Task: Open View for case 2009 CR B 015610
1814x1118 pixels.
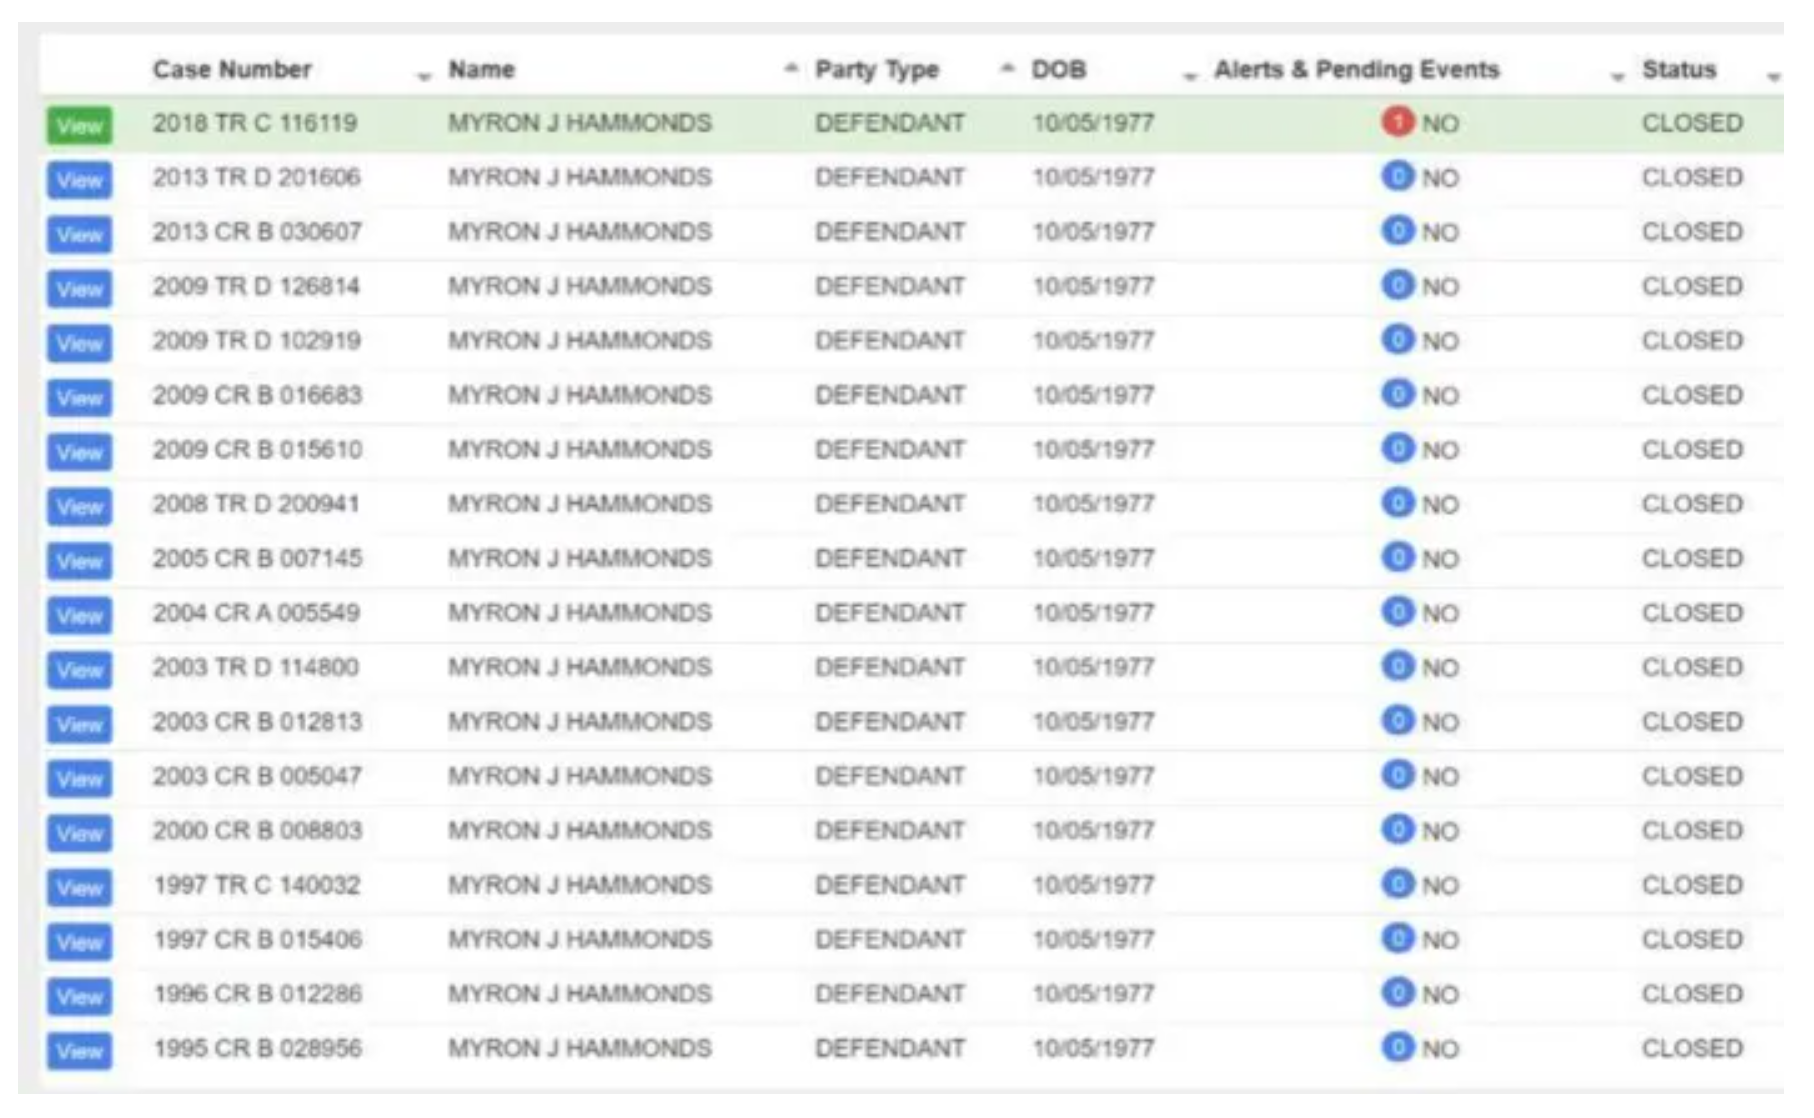Action: [79, 452]
